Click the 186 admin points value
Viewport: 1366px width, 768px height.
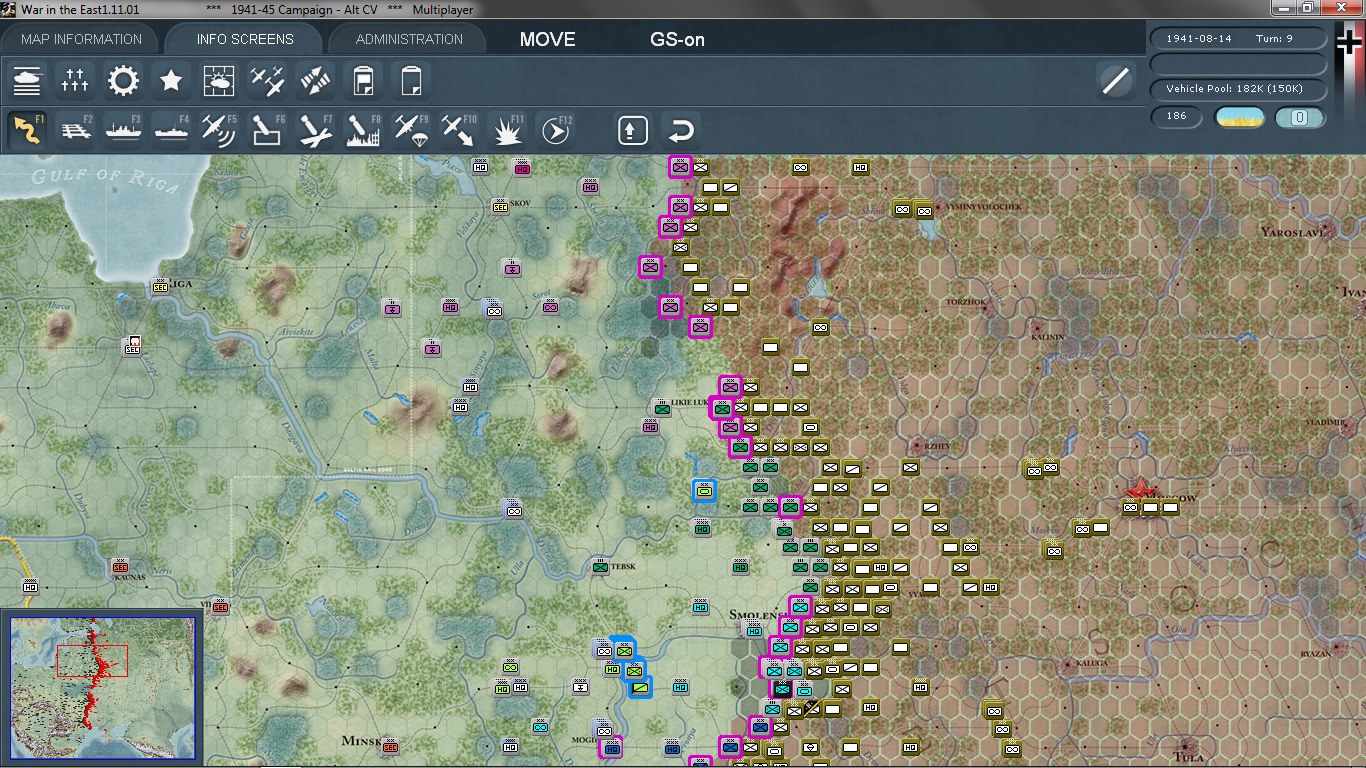point(1177,116)
